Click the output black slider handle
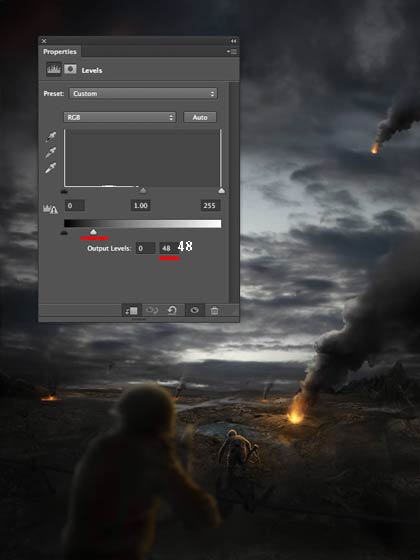The image size is (420, 560). (64, 233)
